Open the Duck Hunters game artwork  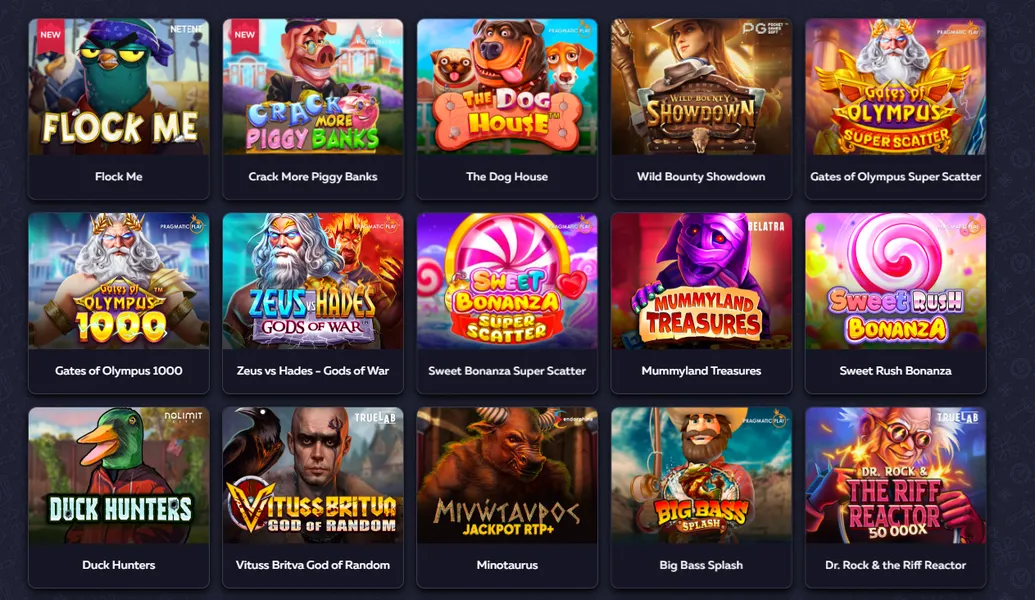pyautogui.click(x=119, y=475)
